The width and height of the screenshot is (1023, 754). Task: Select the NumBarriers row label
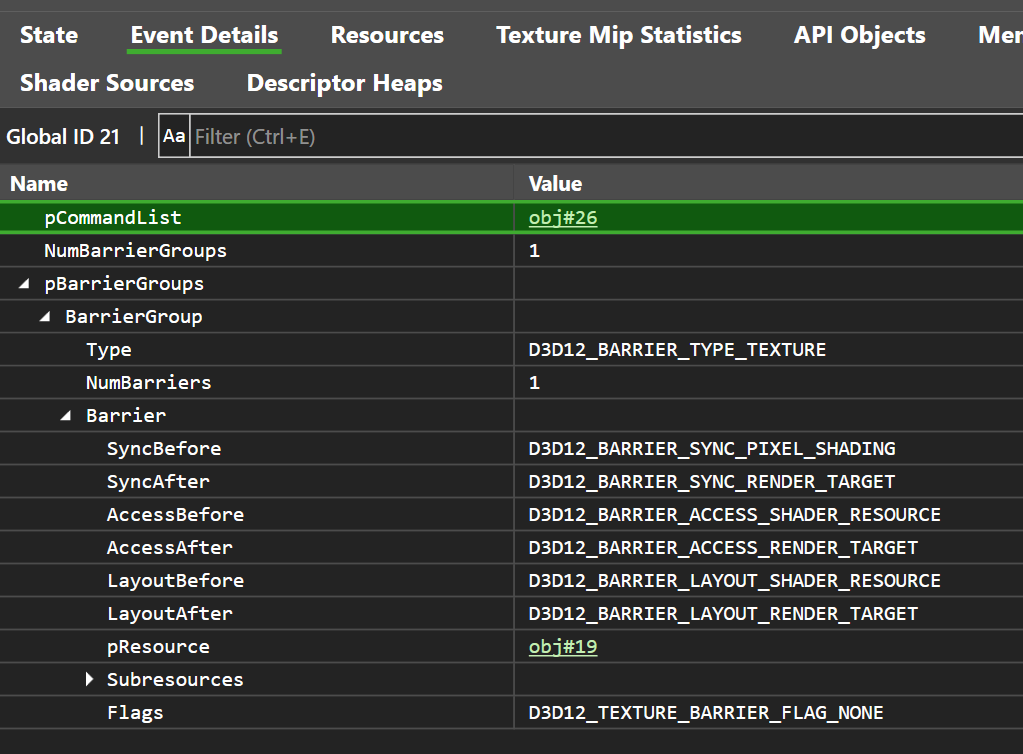(149, 383)
